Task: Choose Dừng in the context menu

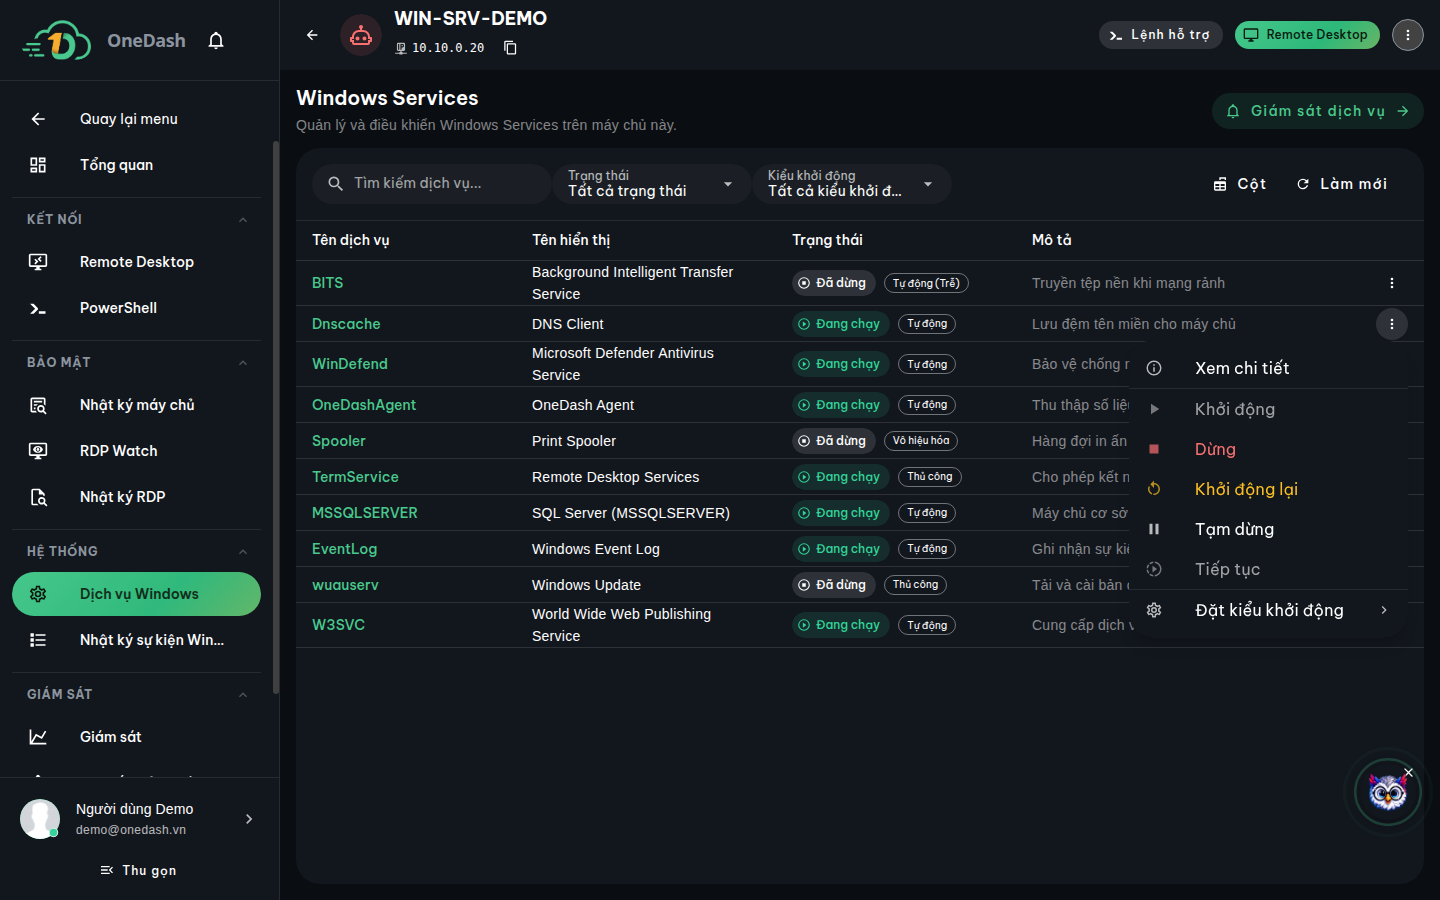Action: pos(1268,449)
